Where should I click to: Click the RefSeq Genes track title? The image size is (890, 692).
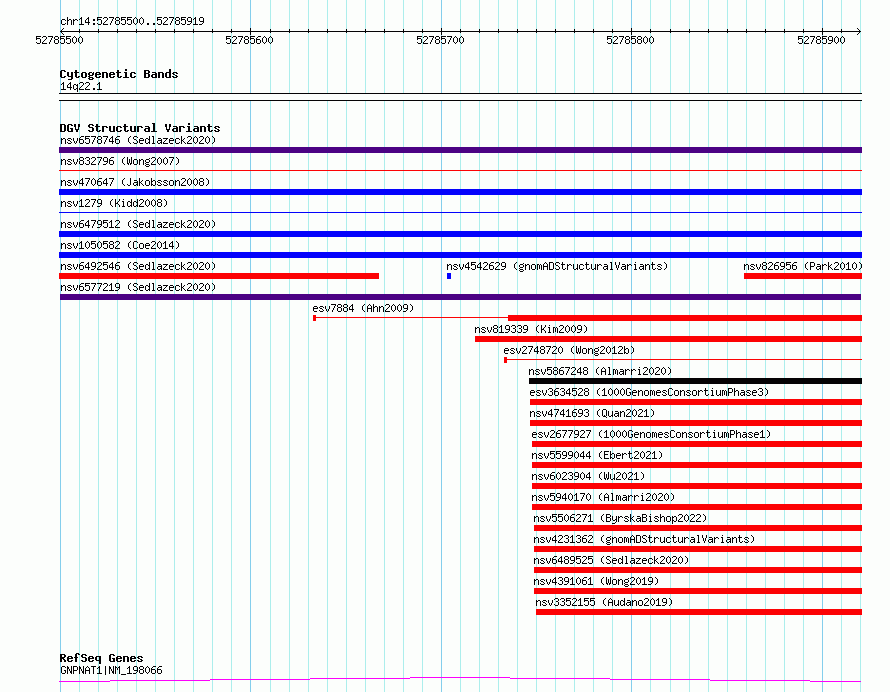pyautogui.click(x=101, y=659)
